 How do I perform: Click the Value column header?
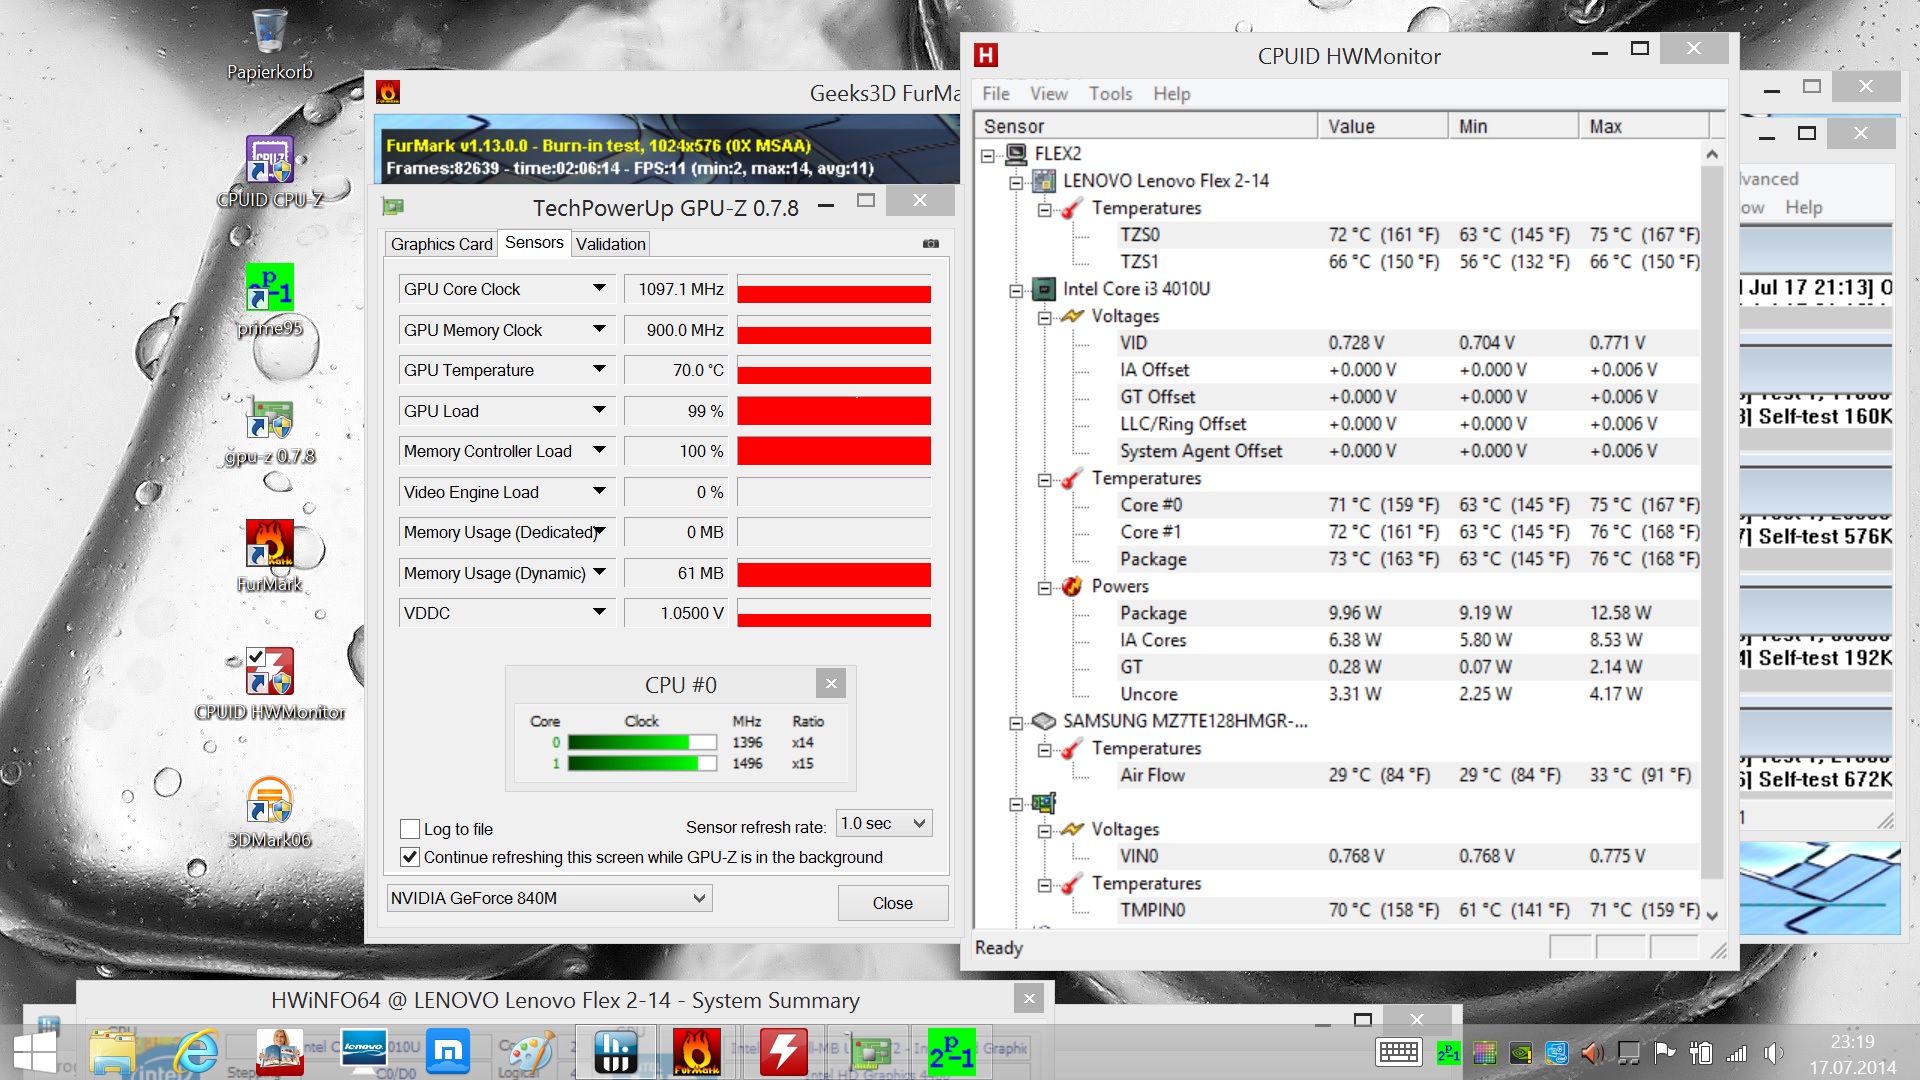(1383, 126)
